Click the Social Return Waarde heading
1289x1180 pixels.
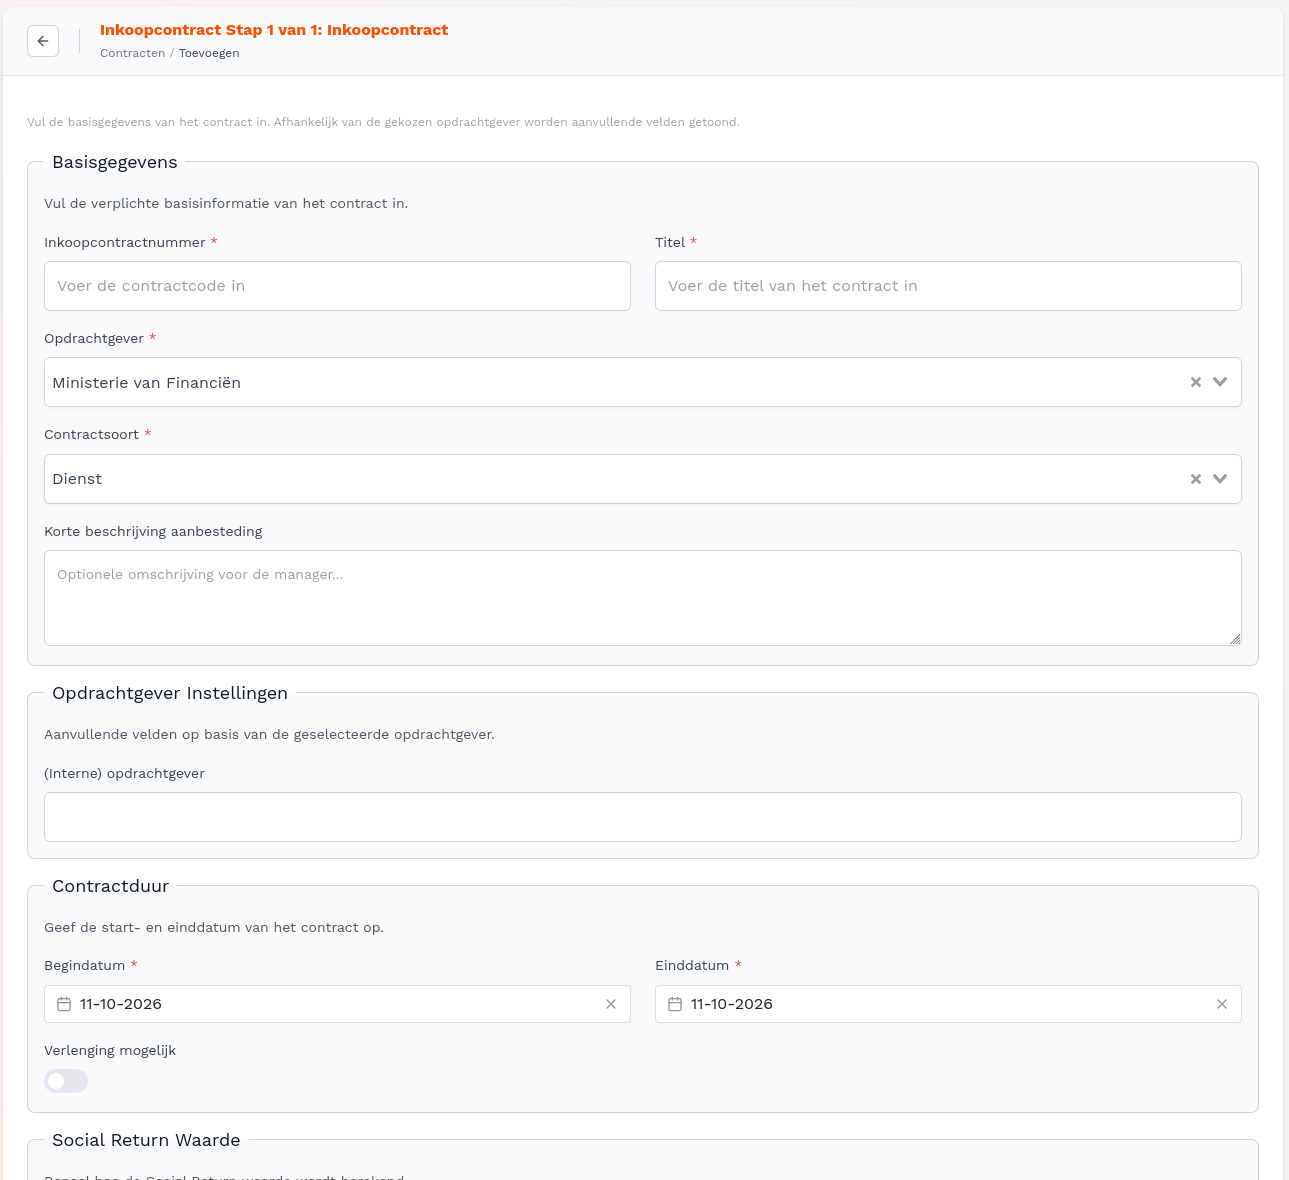click(x=146, y=1140)
